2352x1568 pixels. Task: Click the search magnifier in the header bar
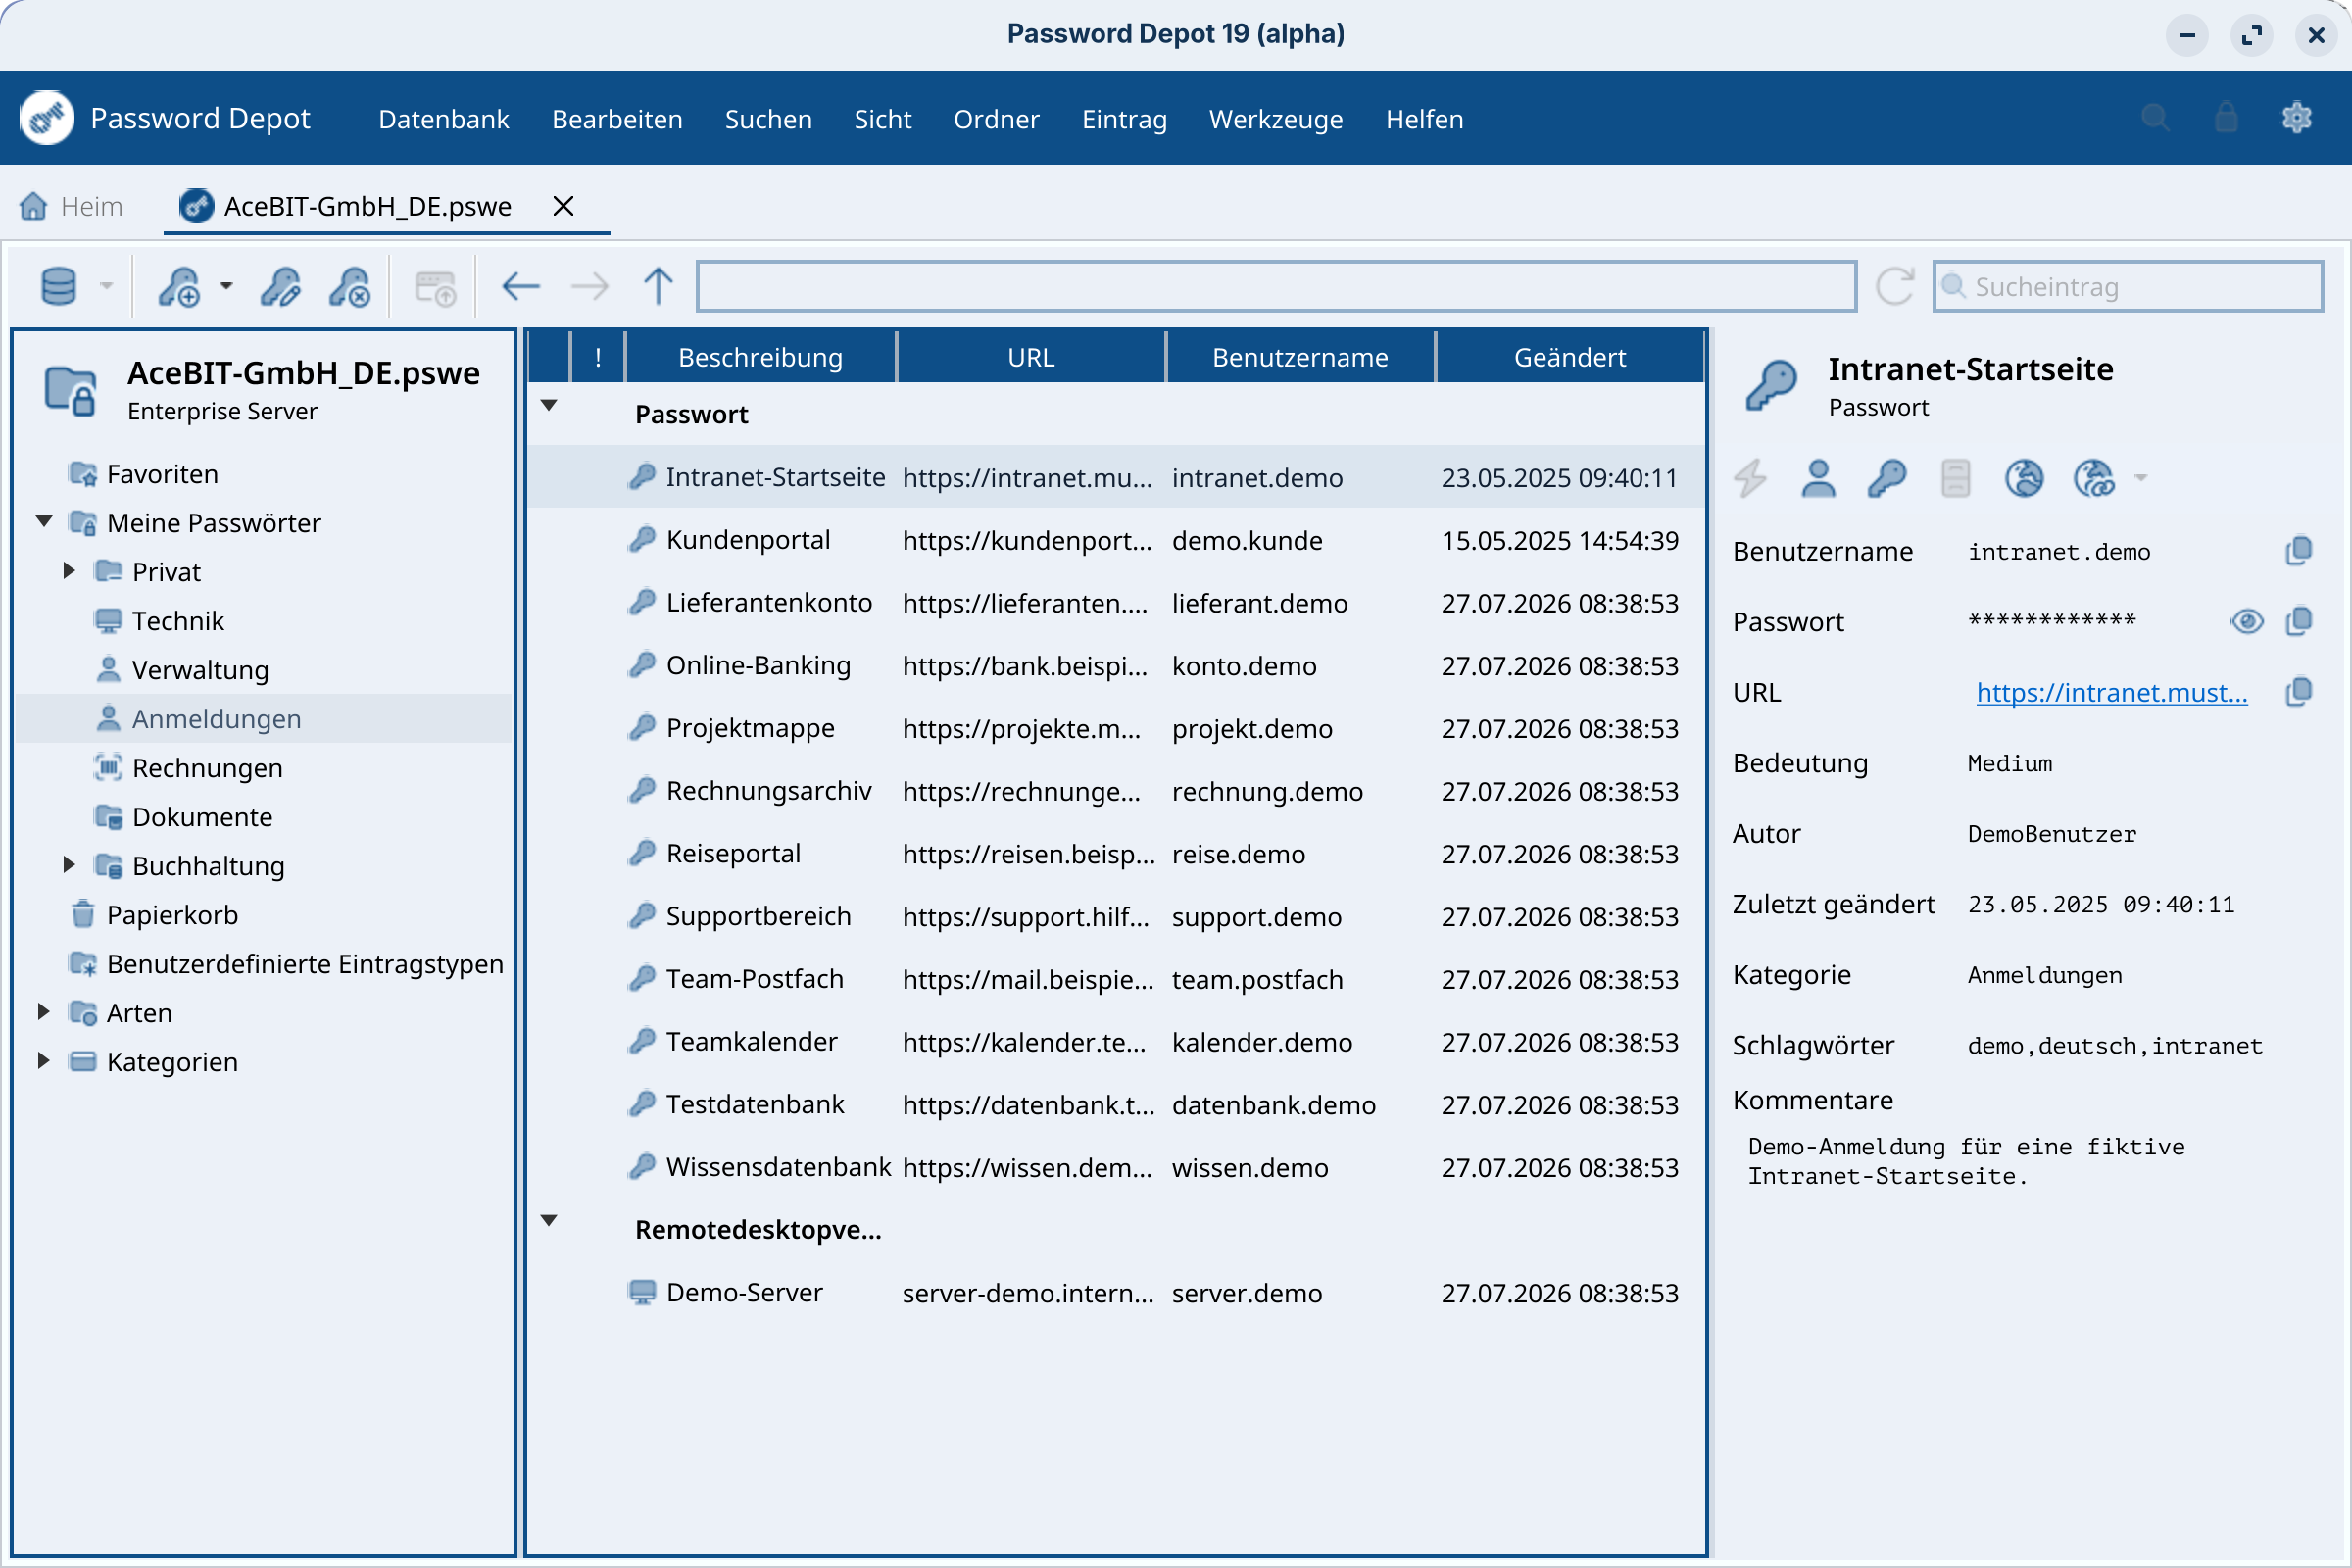(x=2155, y=118)
